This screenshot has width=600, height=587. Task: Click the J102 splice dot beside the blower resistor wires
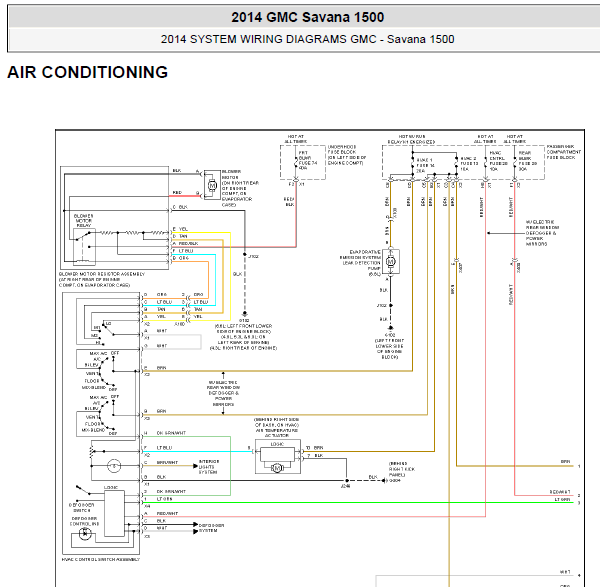245,254
